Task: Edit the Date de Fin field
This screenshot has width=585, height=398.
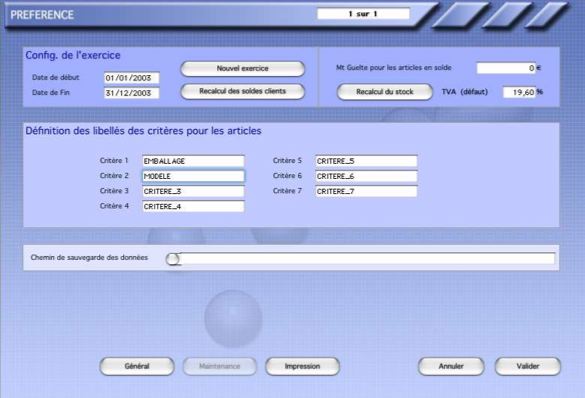Action: click(x=132, y=93)
